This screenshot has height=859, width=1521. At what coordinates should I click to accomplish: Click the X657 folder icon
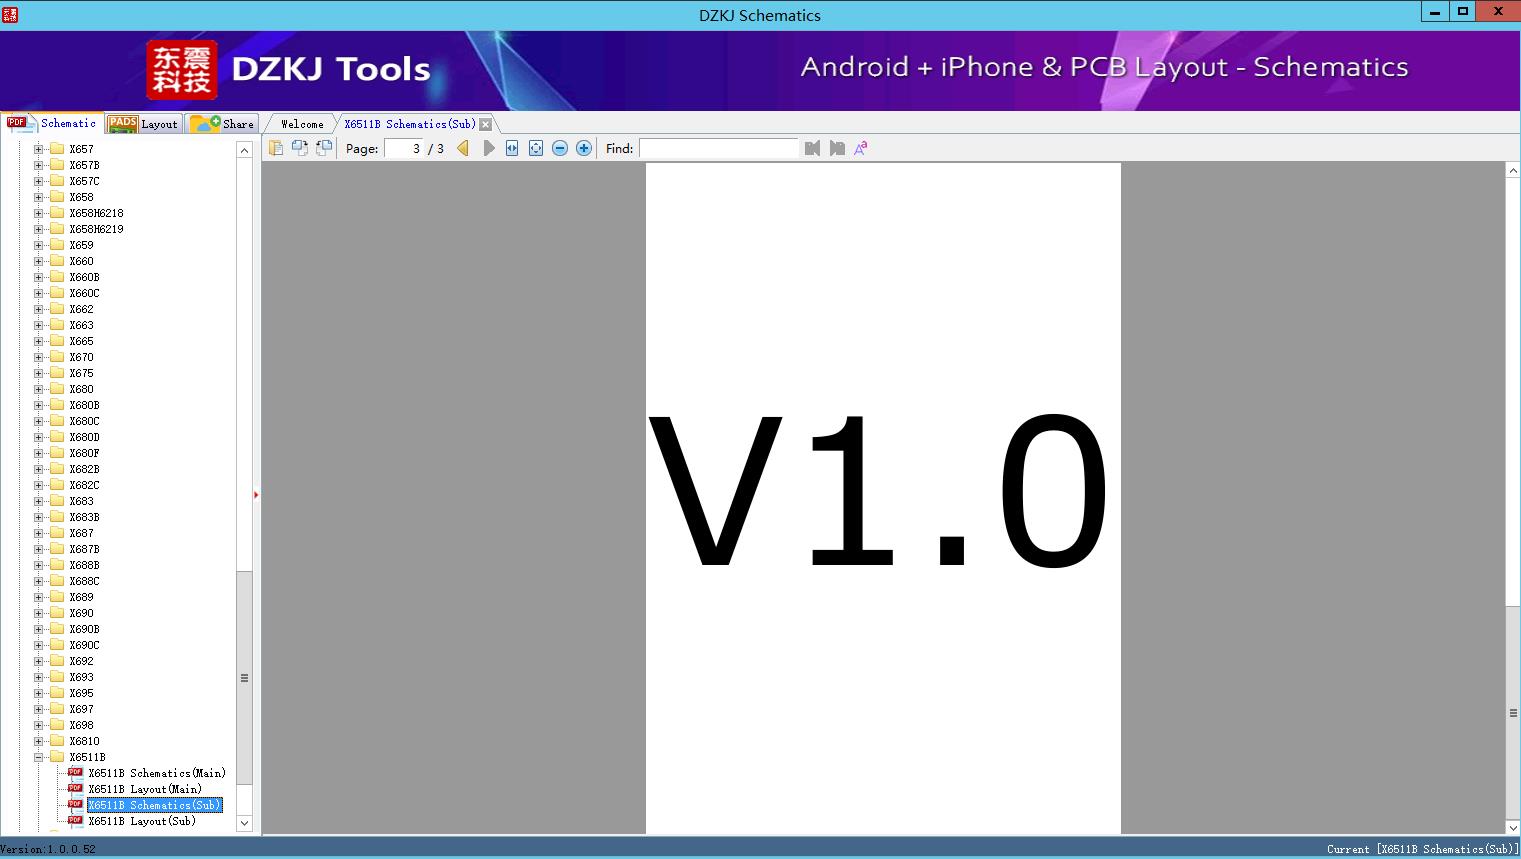[57, 149]
